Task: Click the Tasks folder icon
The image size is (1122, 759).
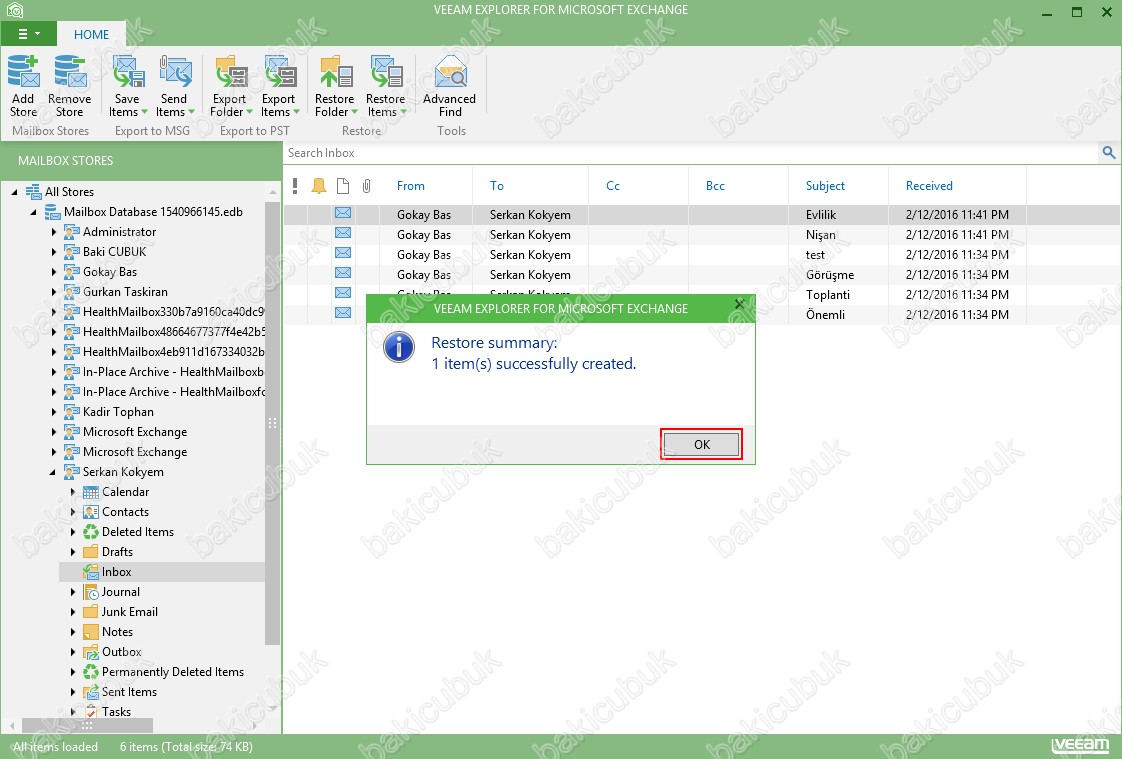Action: pos(91,713)
